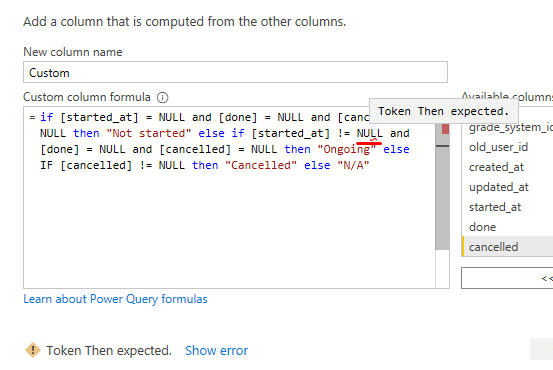Click the "Cancelled" string in the formula

tap(261, 165)
